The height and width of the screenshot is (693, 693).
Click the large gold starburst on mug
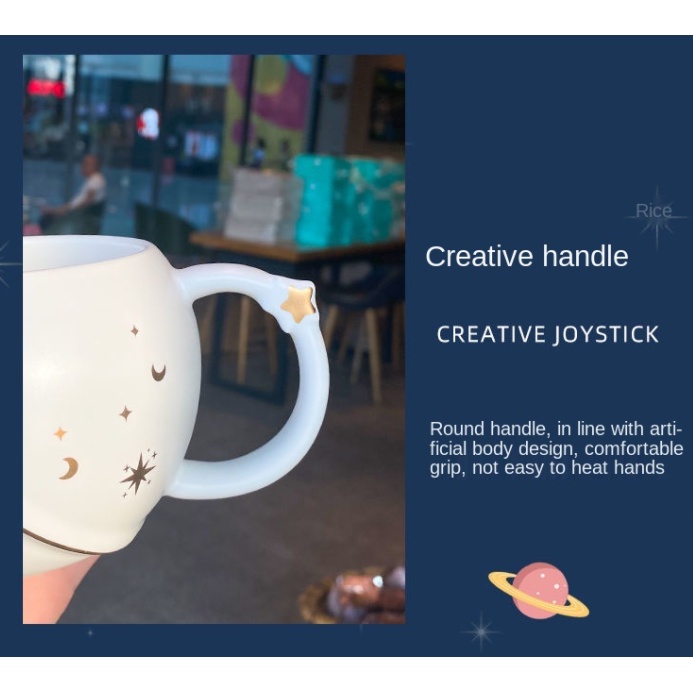139,472
